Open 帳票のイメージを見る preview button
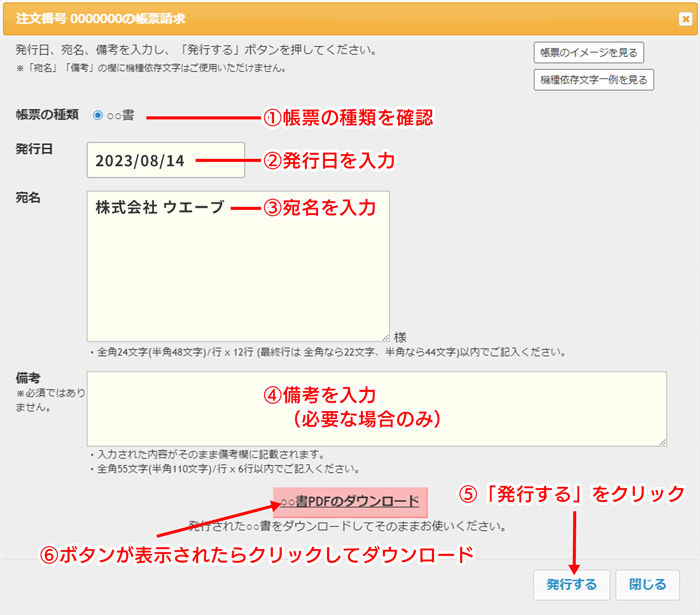Screen dimensions: 700x615 (x=588, y=53)
